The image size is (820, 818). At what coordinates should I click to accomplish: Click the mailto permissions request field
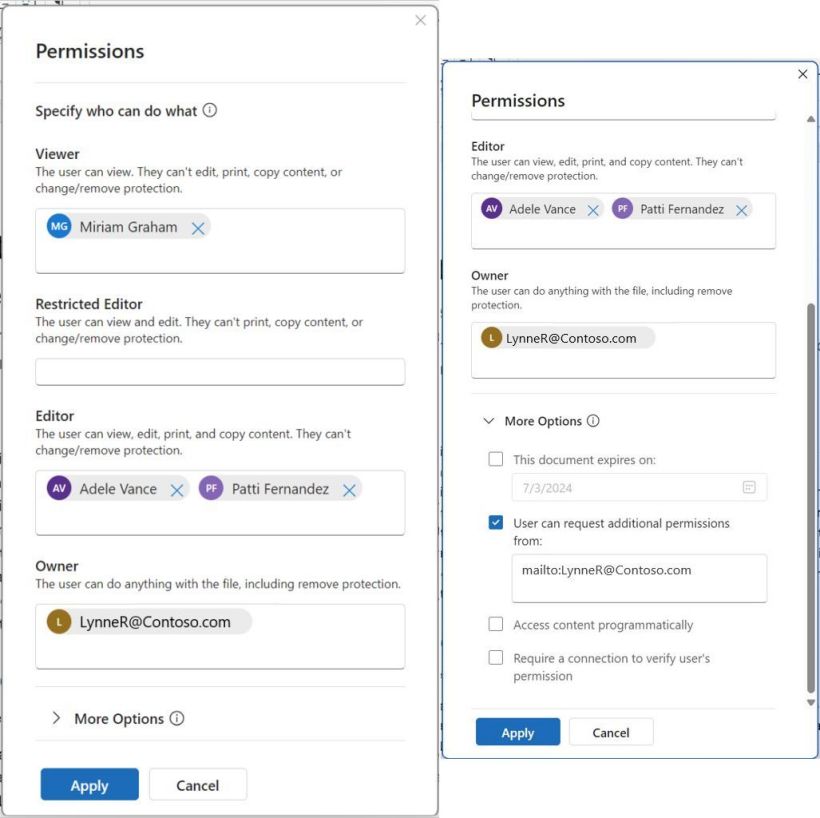click(639, 578)
